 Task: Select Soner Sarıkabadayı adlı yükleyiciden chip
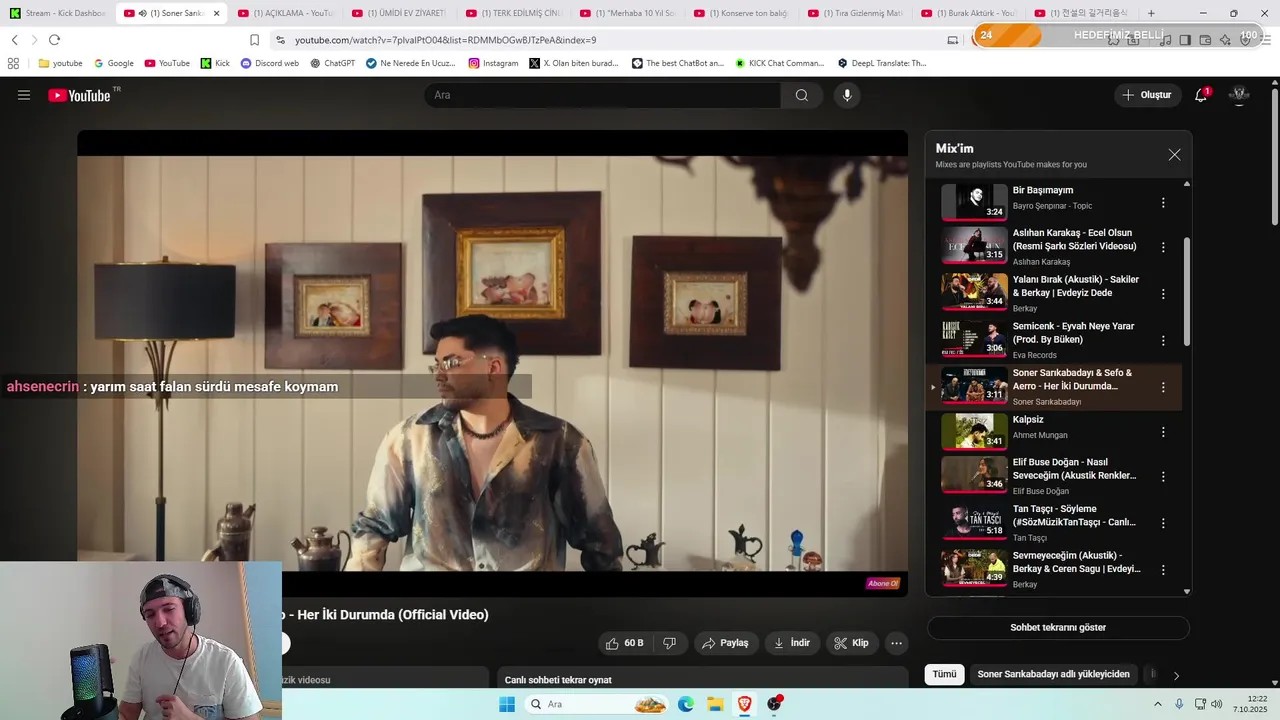pyautogui.click(x=1054, y=674)
